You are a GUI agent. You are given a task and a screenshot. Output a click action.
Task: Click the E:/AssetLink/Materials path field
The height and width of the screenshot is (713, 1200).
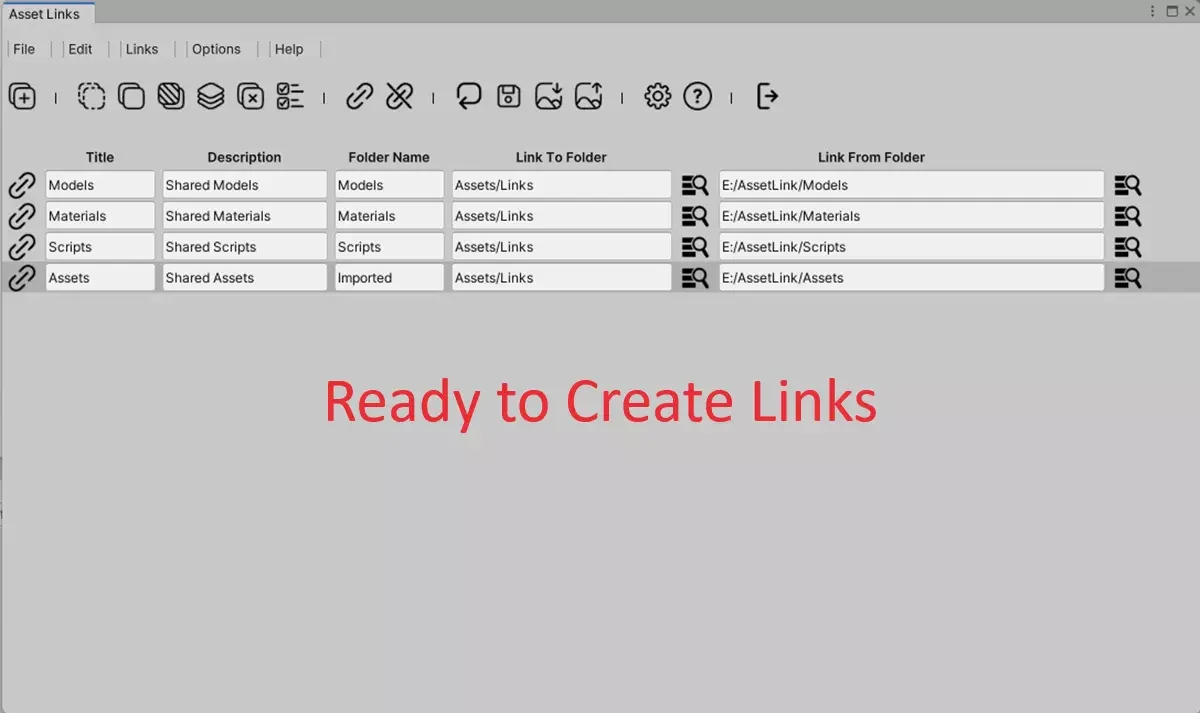pos(912,216)
